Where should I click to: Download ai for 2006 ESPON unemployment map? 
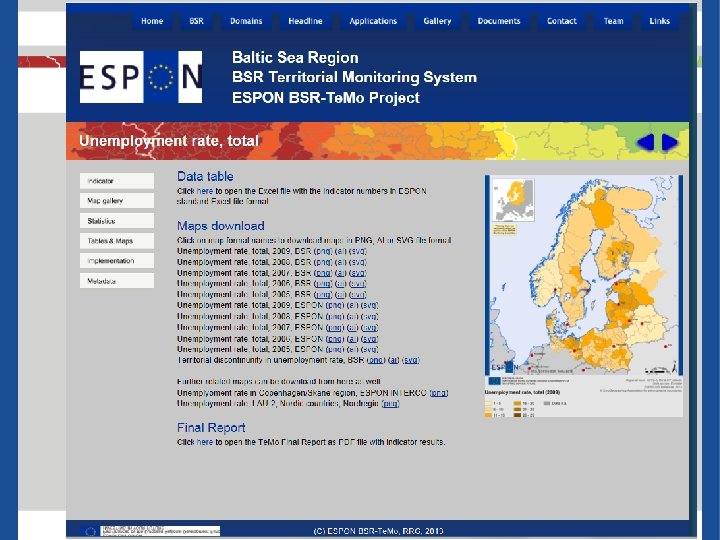coord(353,339)
